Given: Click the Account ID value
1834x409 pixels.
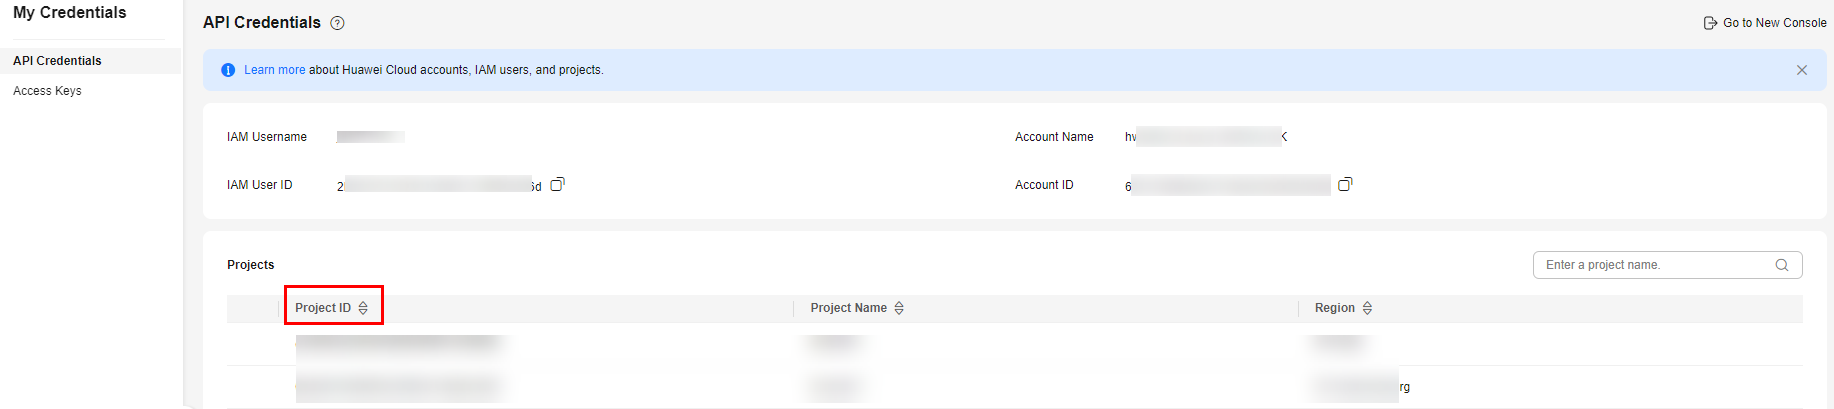Looking at the screenshot, I should [1230, 185].
